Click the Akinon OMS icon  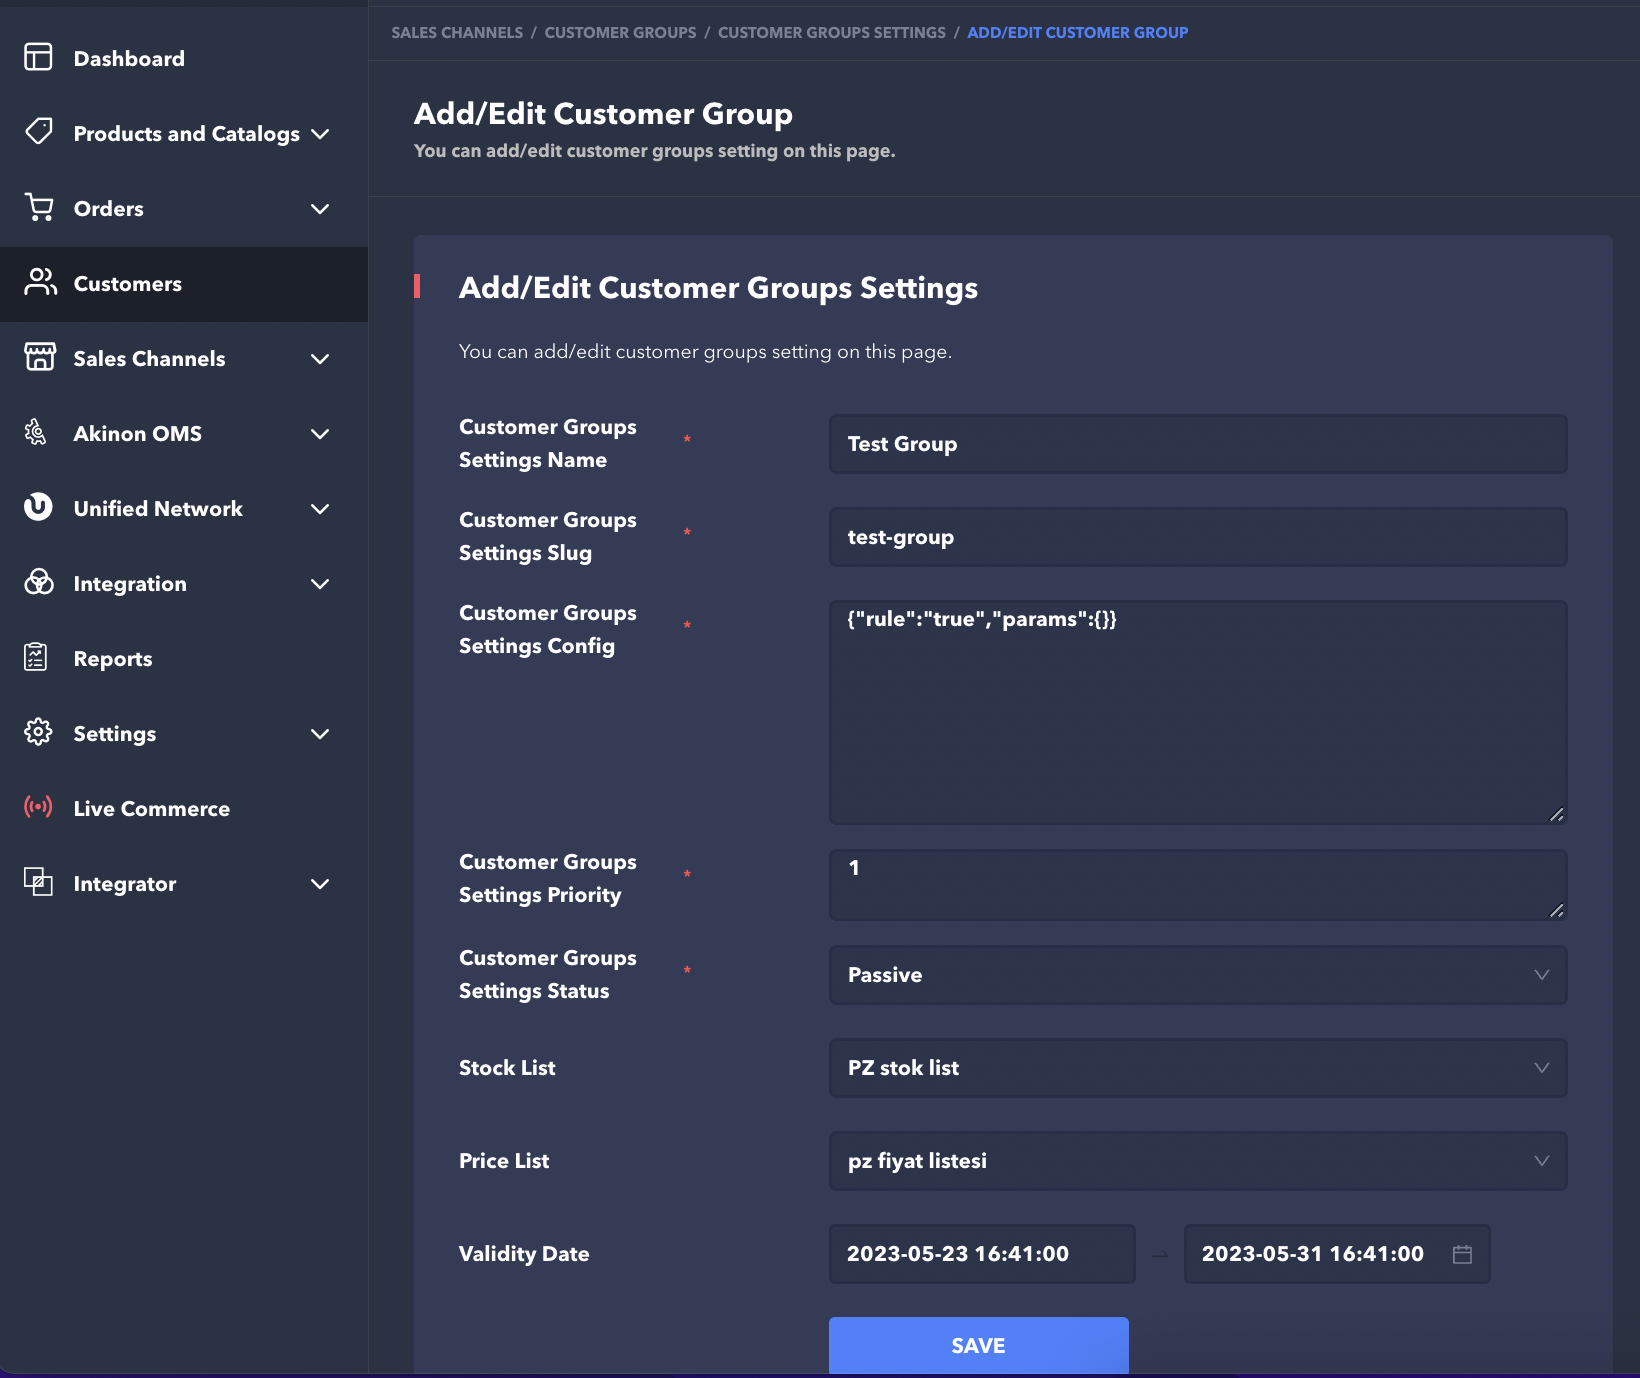pyautogui.click(x=36, y=432)
